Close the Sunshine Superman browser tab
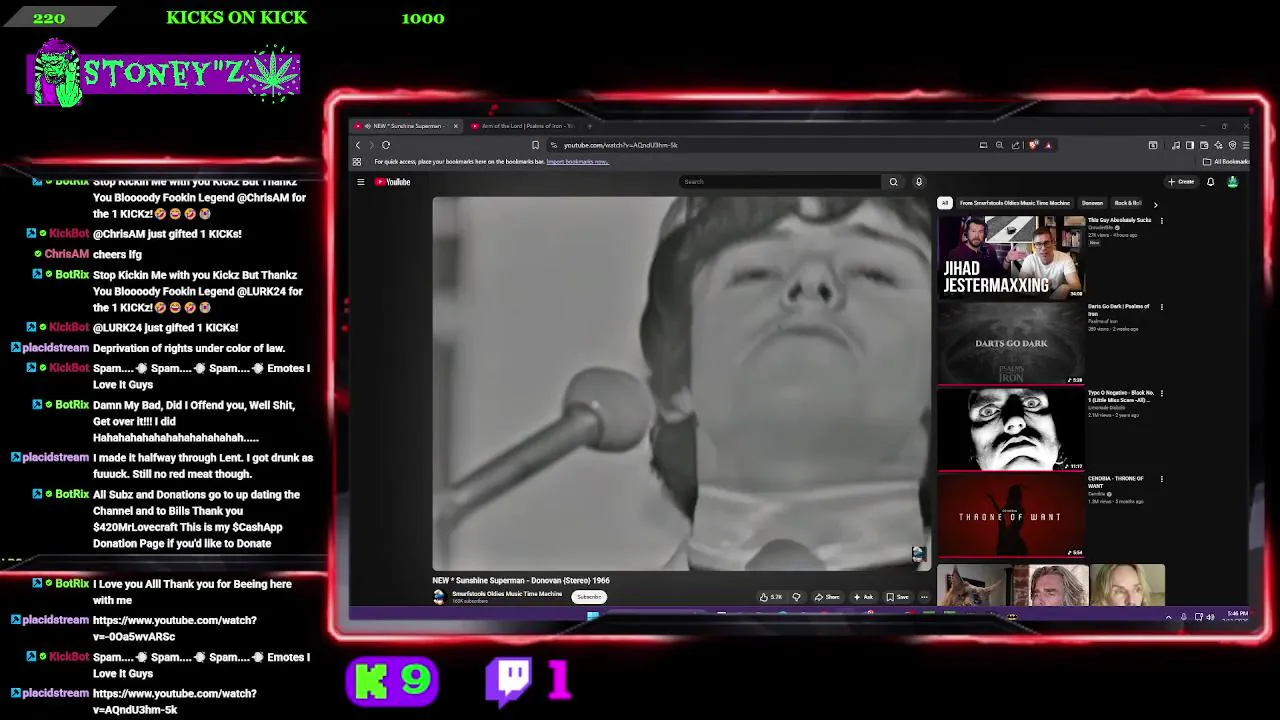This screenshot has width=1280, height=720. pyautogui.click(x=455, y=126)
